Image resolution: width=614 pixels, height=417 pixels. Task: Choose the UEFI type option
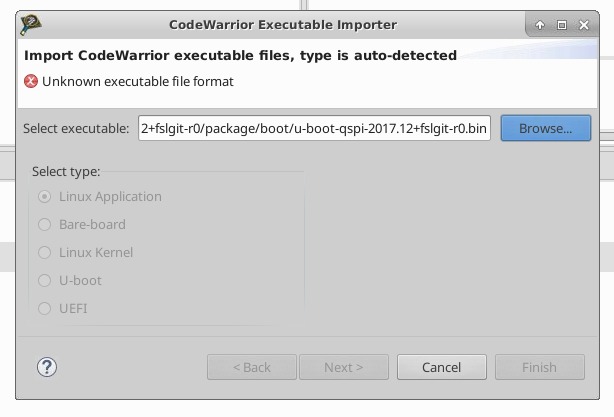[44, 309]
